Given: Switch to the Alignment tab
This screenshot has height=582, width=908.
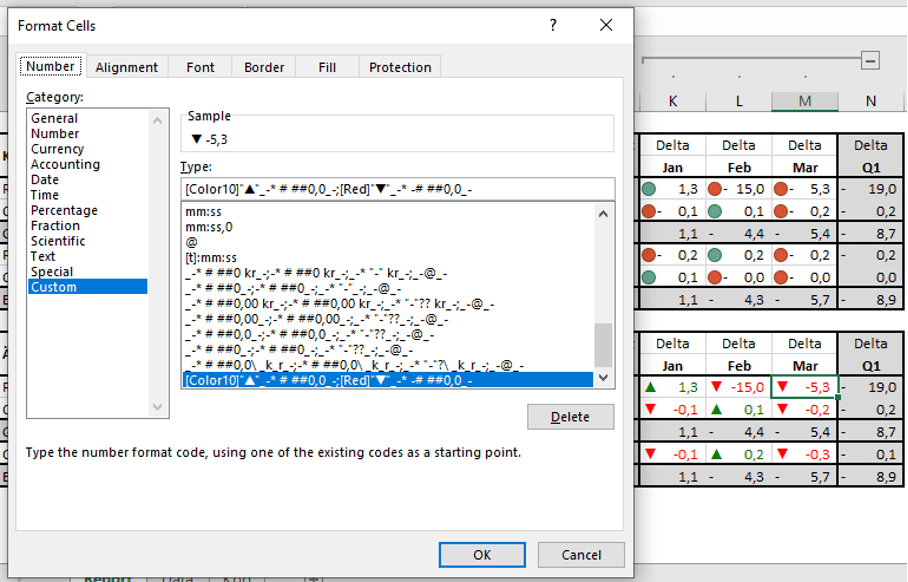Looking at the screenshot, I should tap(126, 67).
